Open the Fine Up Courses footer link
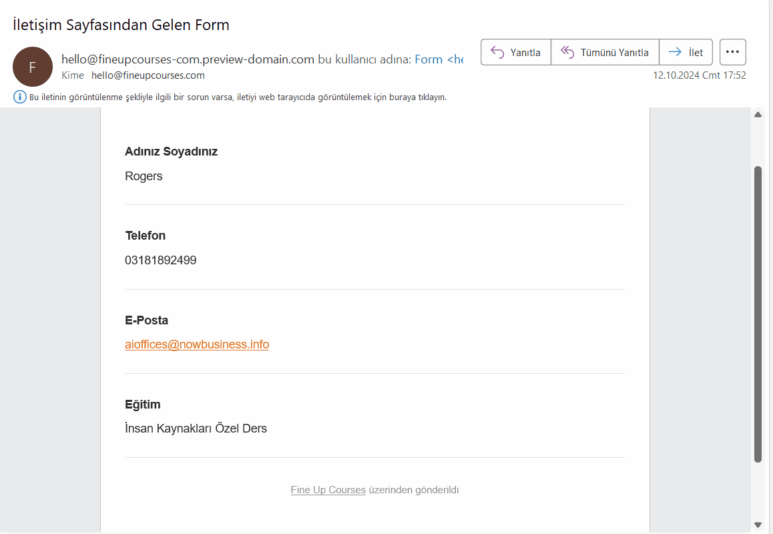The image size is (773, 534). [x=328, y=490]
